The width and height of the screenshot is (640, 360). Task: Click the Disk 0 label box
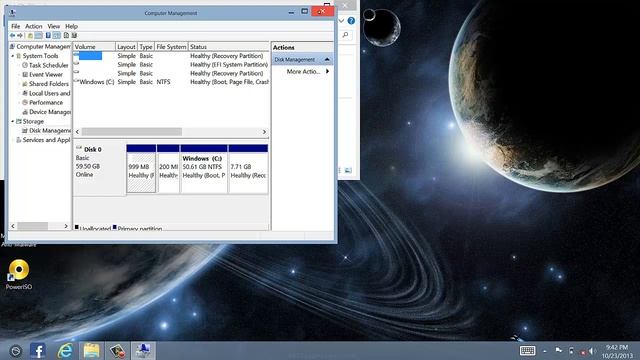[x=100, y=169]
